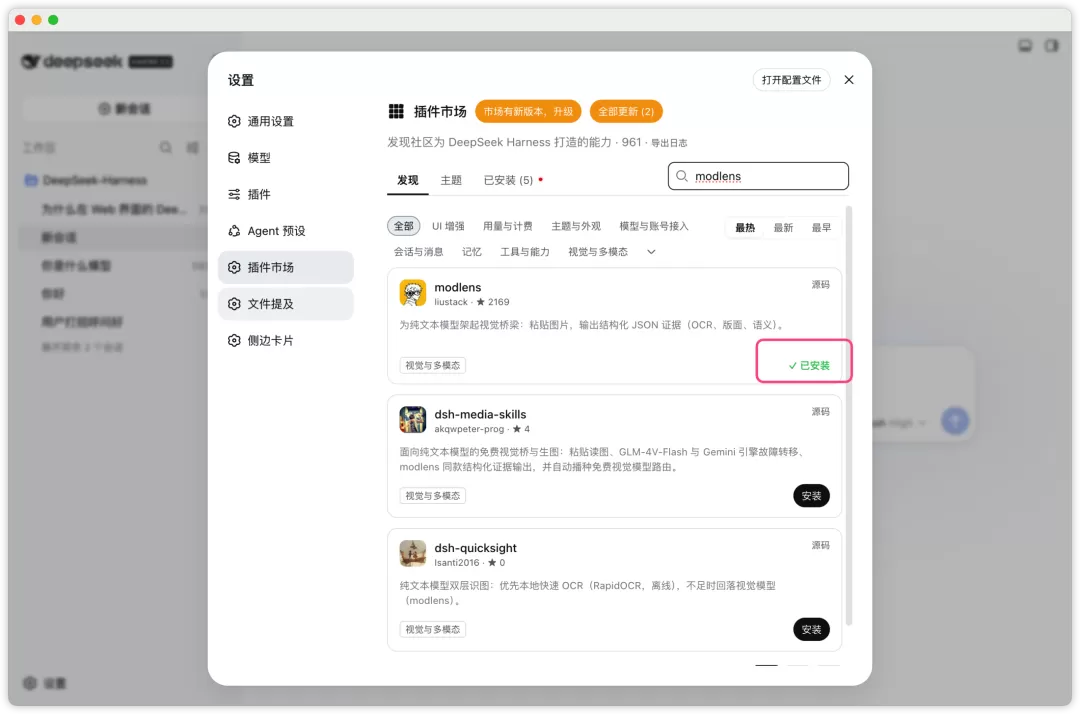
Task: Select 插件市场 in the settings sidebar
Action: (x=286, y=267)
